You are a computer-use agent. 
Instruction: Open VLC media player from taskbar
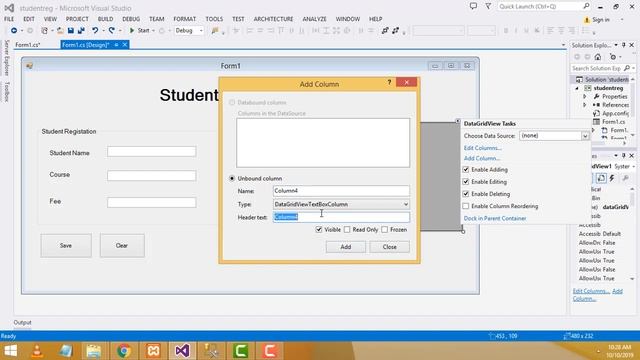click(38, 351)
